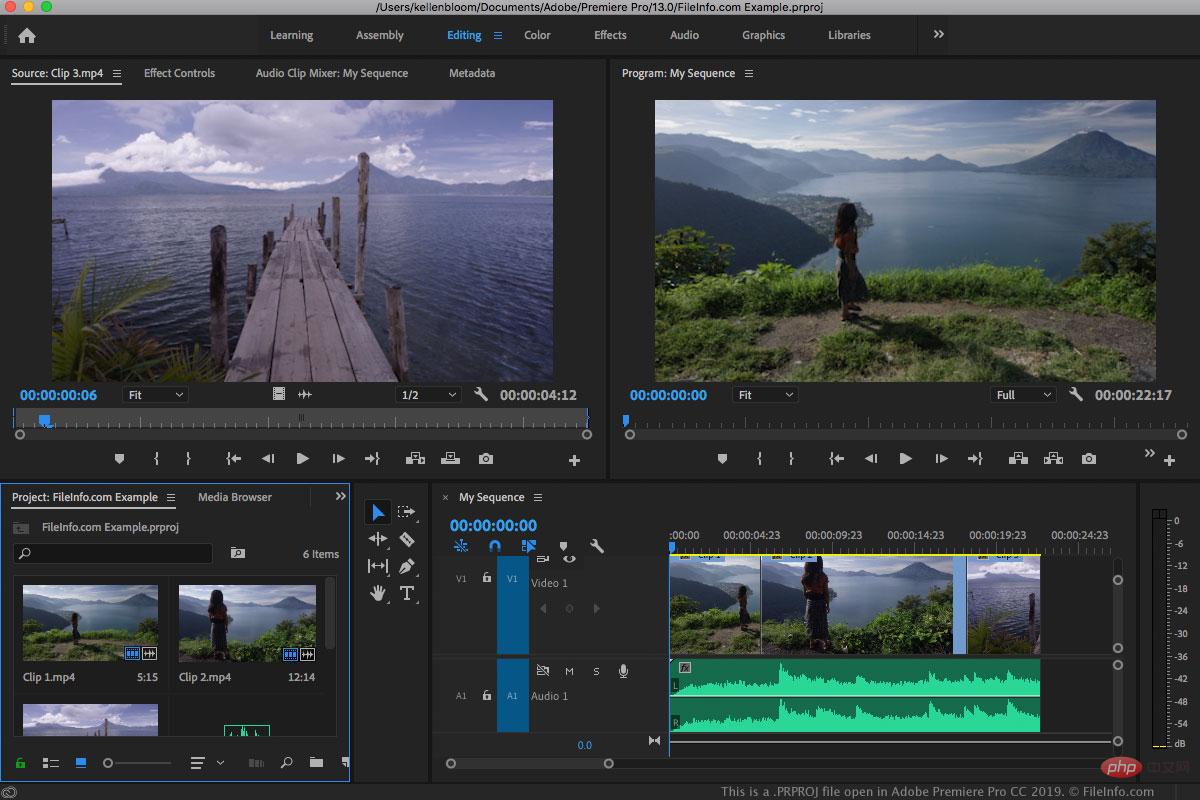Toggle lock on Video 1 track
This screenshot has width=1200, height=800.
tap(487, 578)
